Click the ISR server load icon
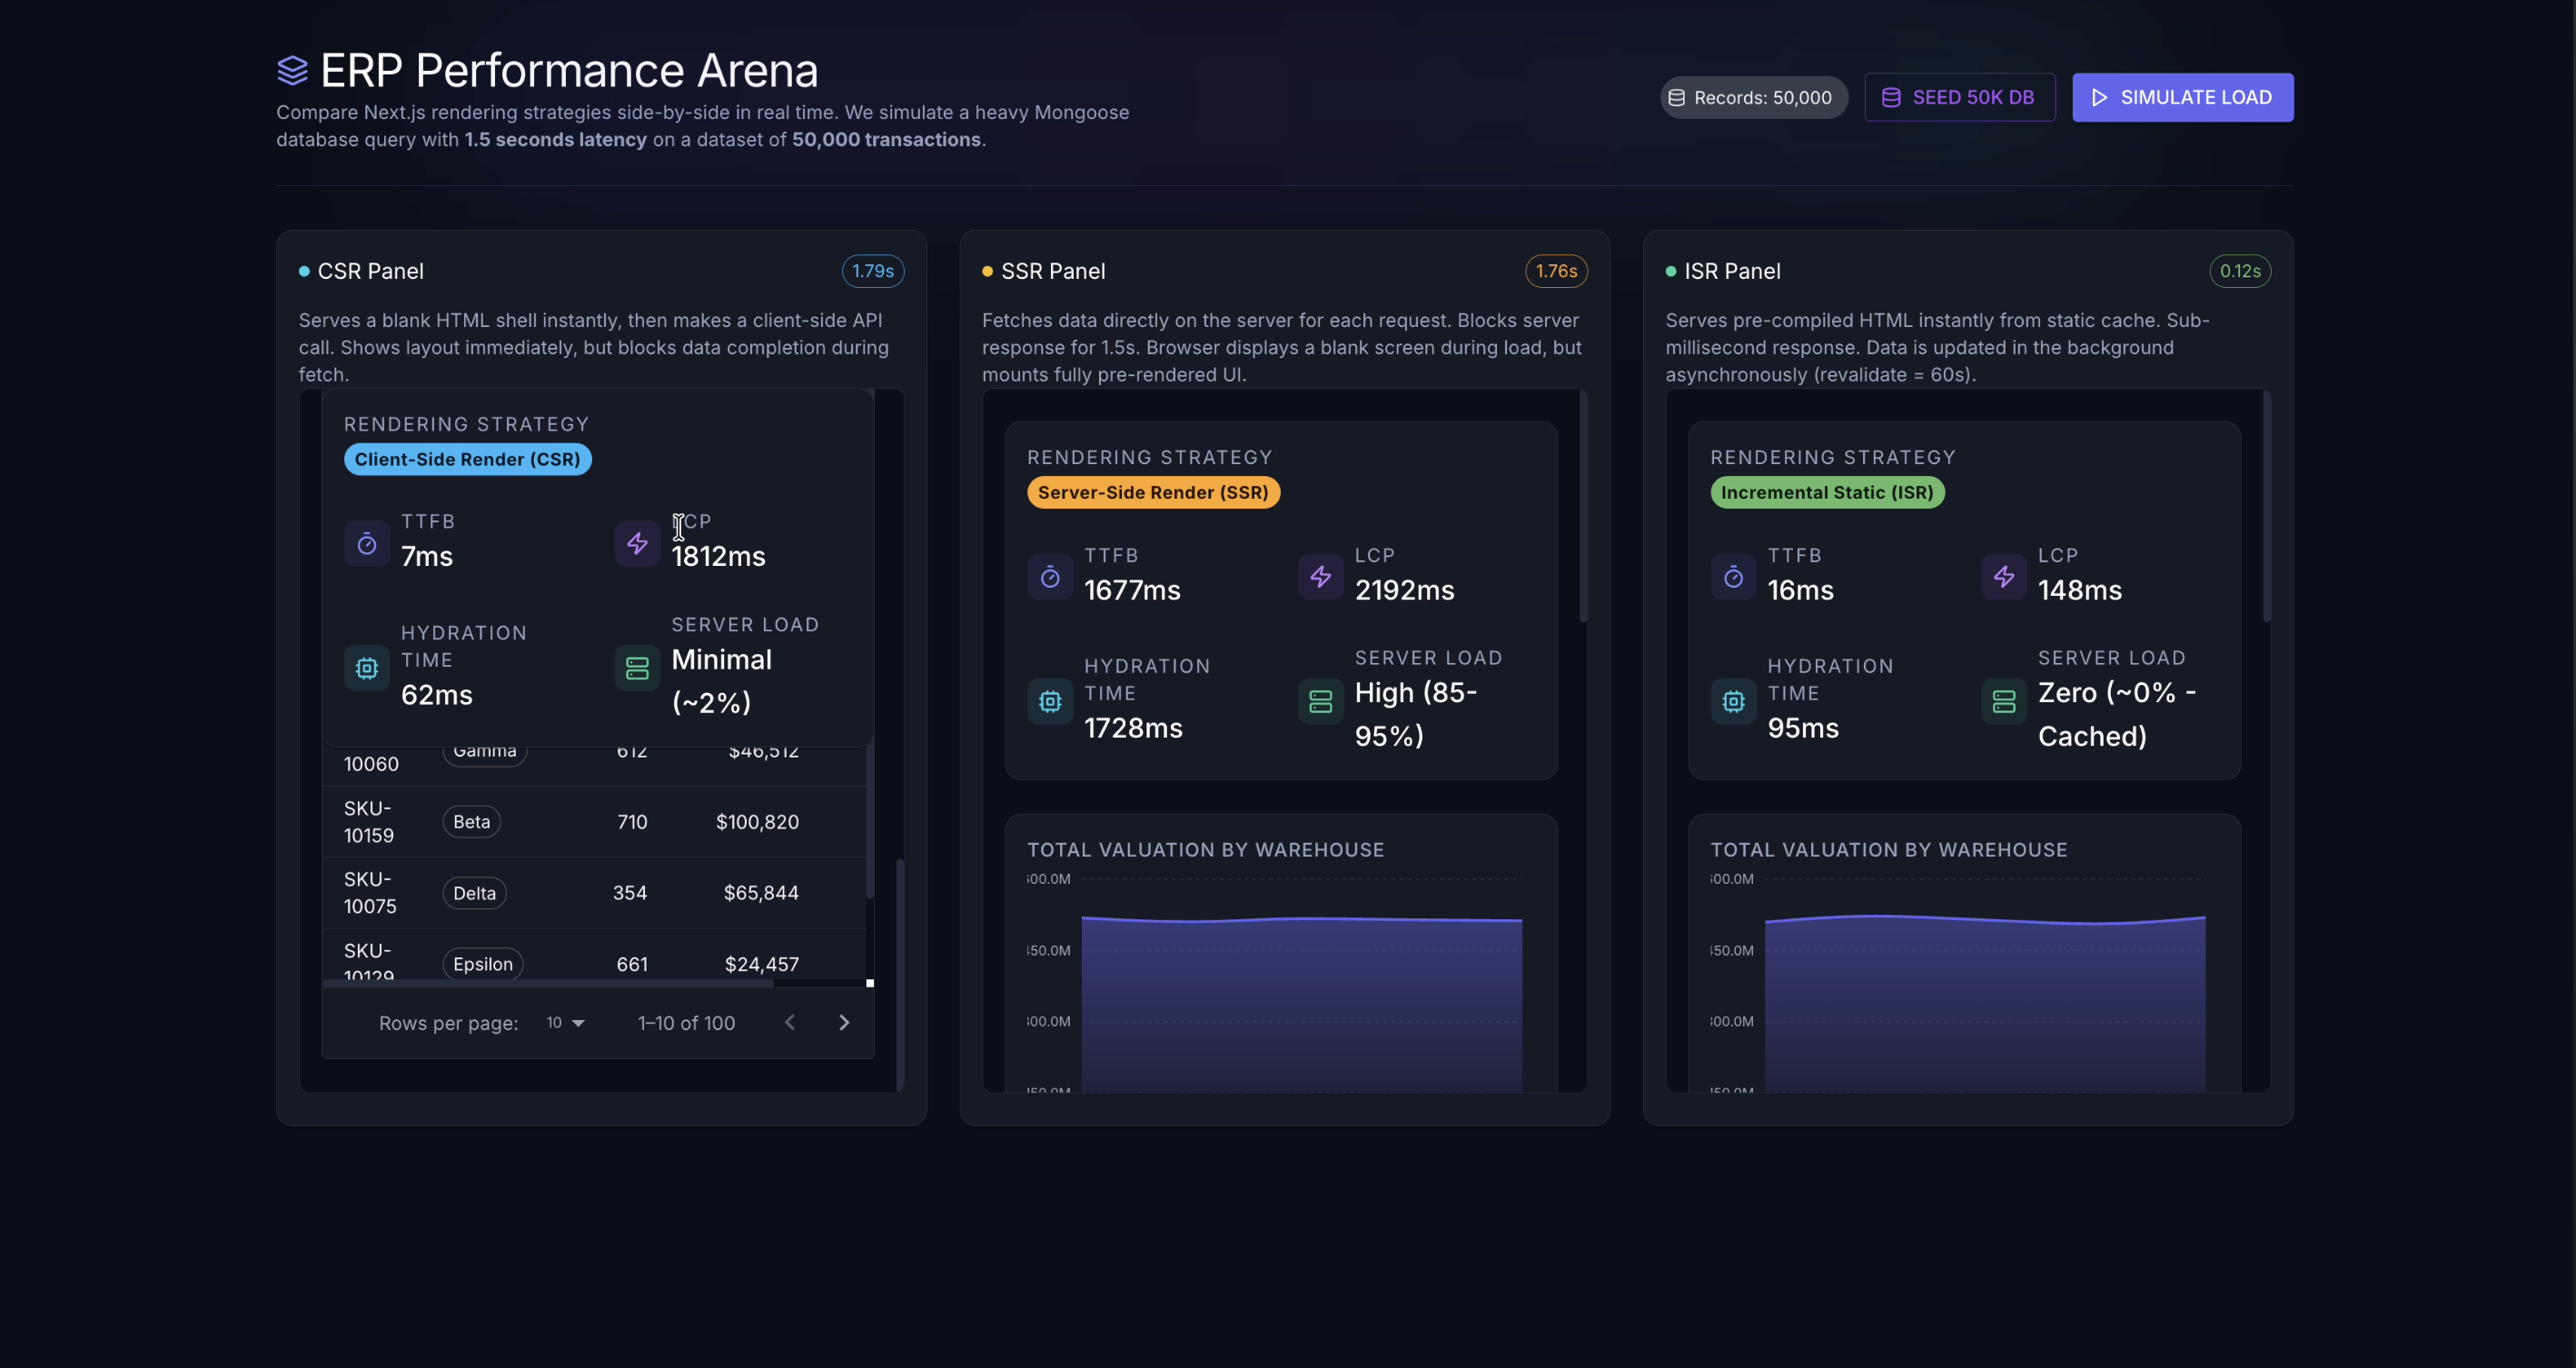The image size is (2576, 1368). click(2003, 702)
